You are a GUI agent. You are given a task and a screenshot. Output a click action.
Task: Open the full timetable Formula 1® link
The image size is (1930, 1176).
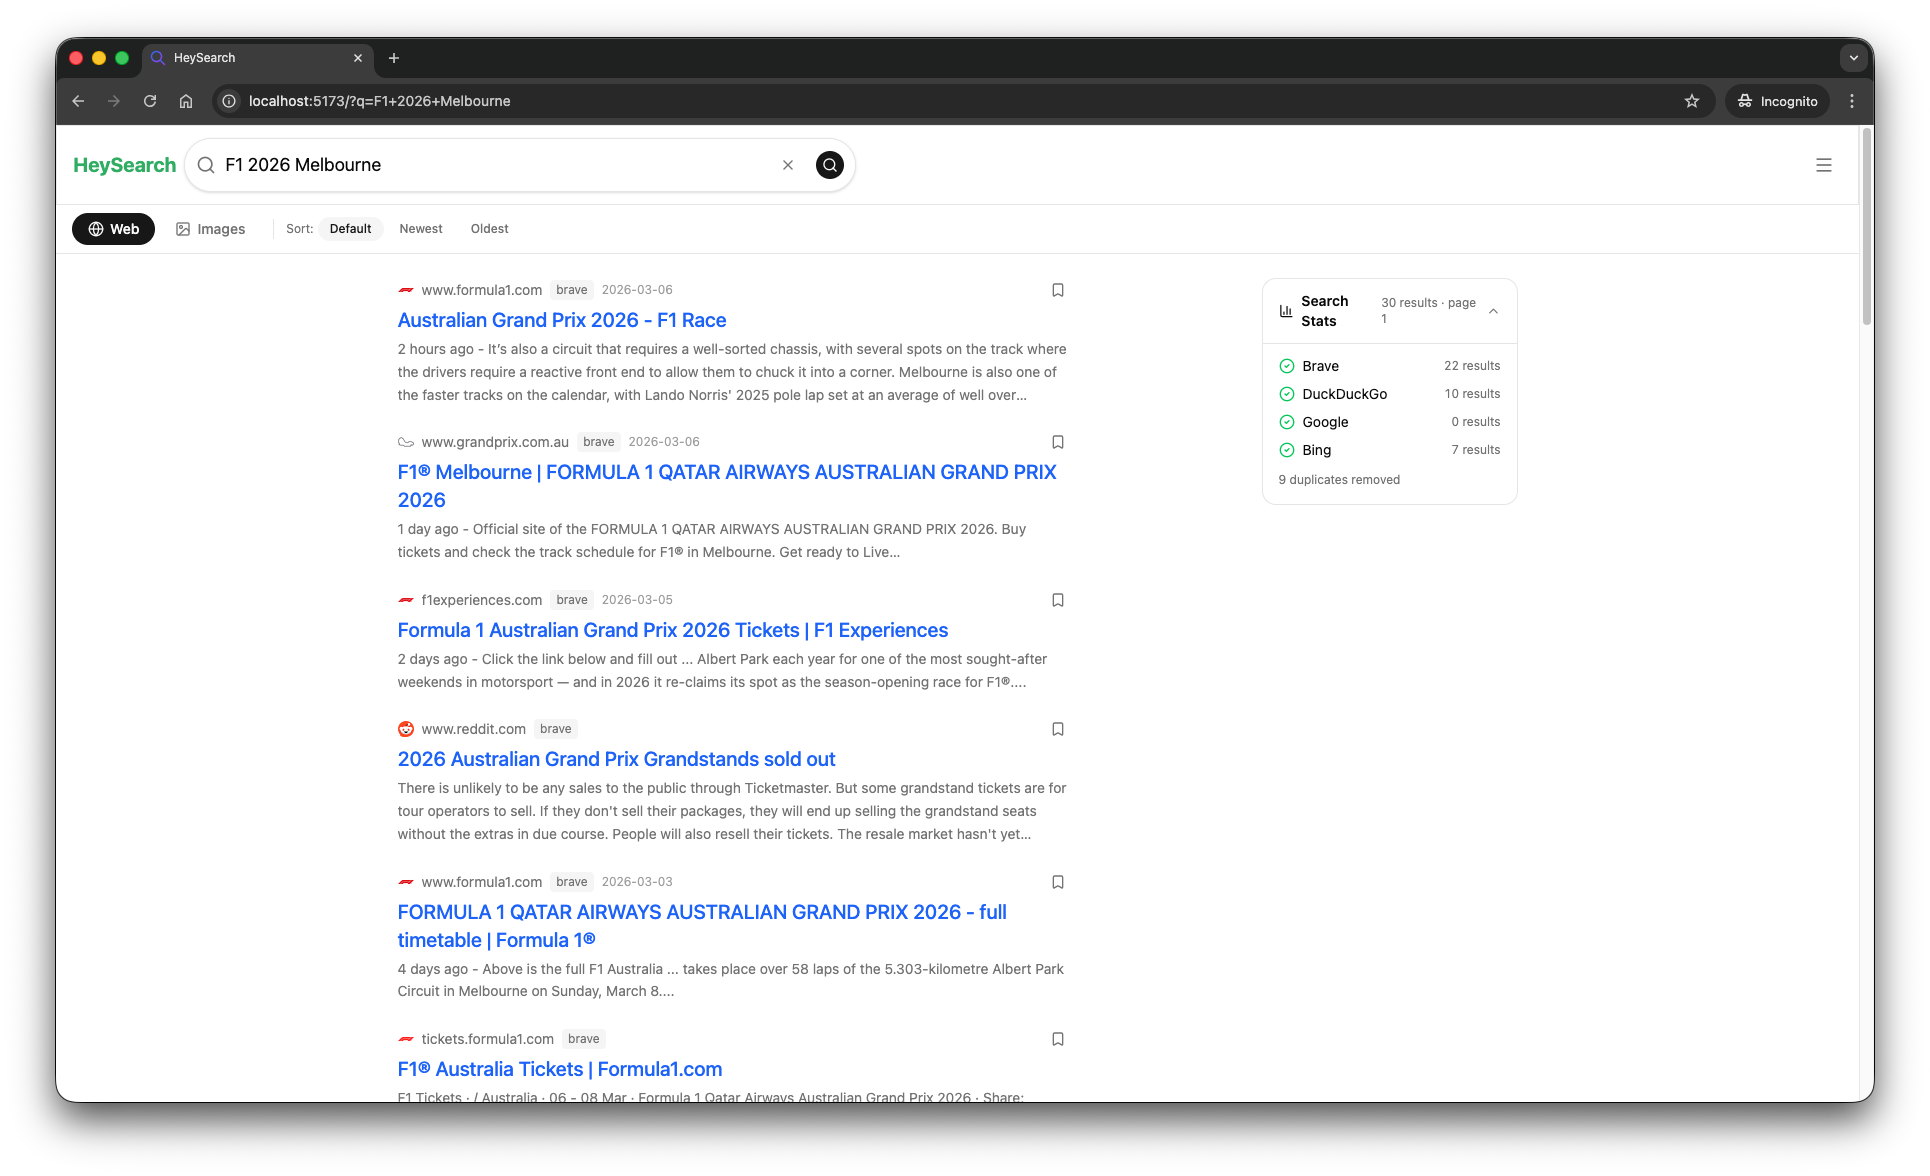tap(701, 926)
